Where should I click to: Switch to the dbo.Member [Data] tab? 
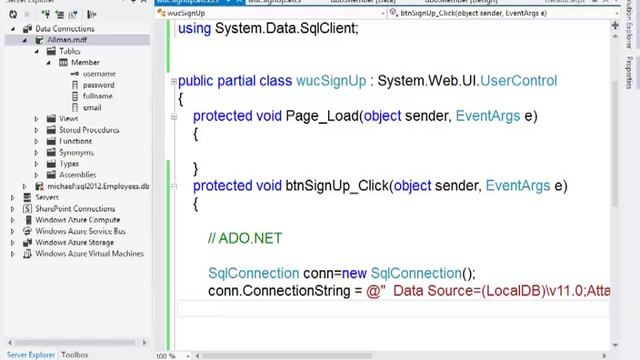[363, 2]
